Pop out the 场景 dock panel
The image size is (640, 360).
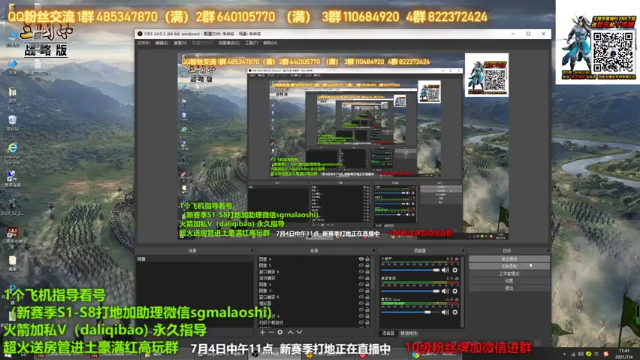(252, 250)
